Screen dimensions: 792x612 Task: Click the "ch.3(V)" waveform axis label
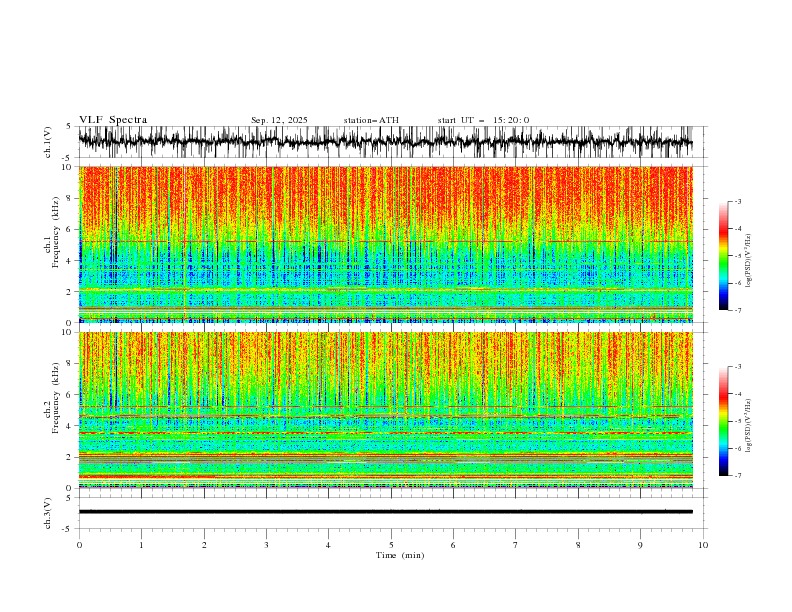point(48,513)
